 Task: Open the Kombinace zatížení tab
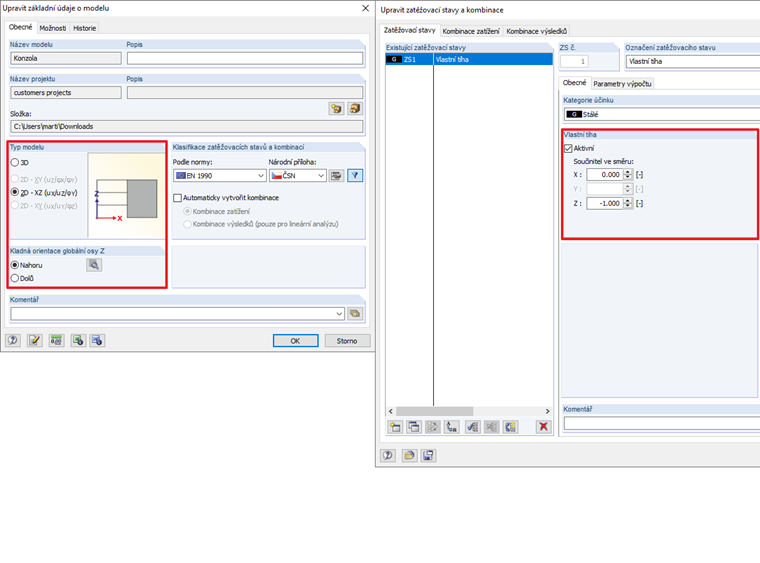tap(471, 31)
